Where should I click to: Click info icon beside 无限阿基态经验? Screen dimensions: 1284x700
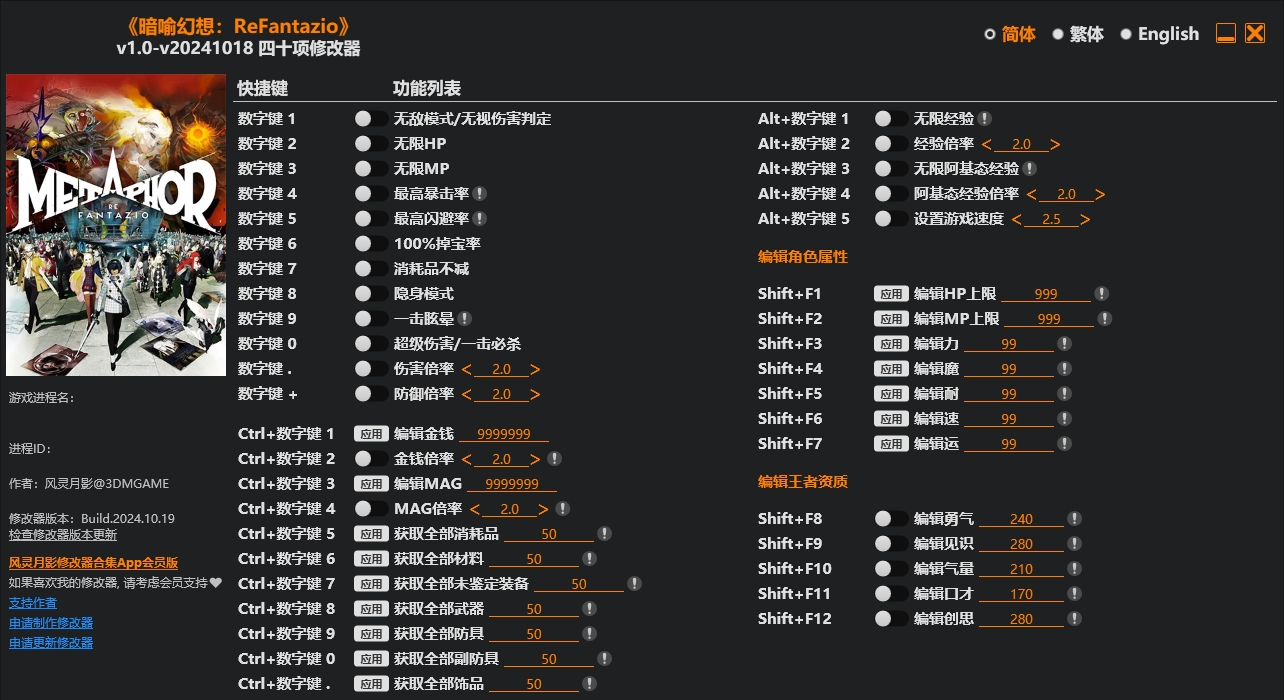1030,169
